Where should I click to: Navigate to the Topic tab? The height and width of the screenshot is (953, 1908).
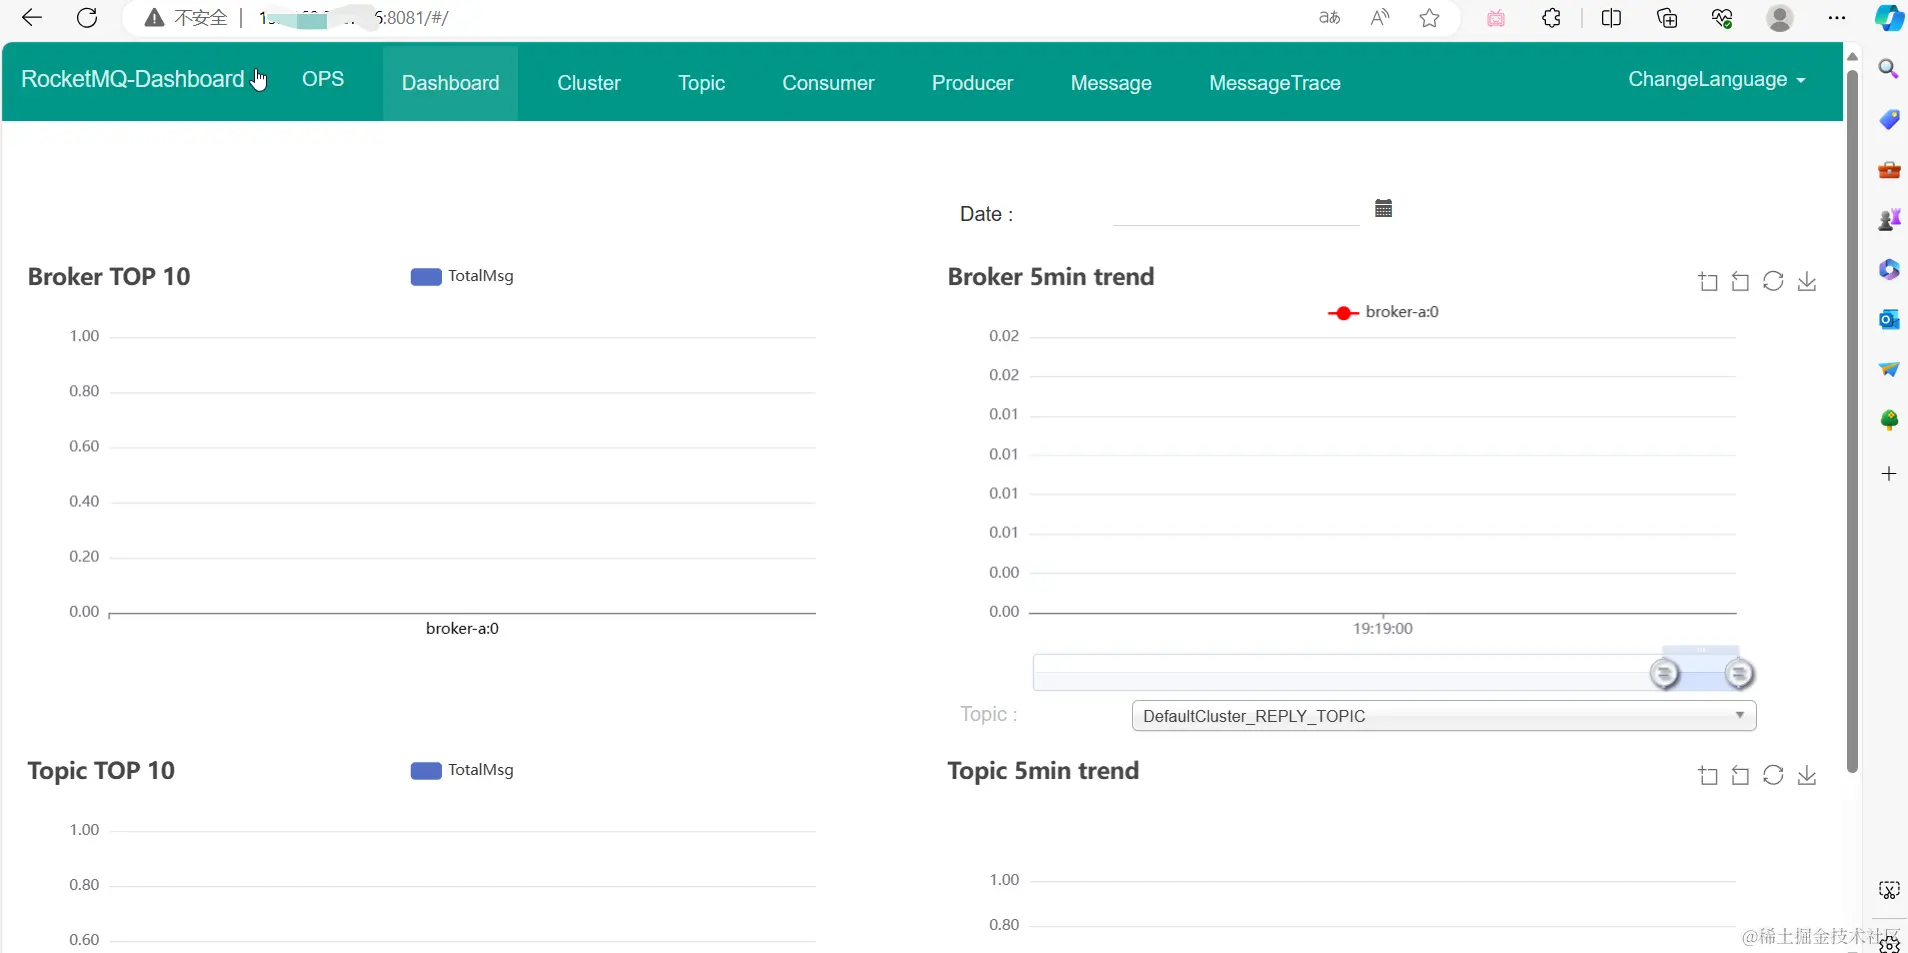point(702,83)
